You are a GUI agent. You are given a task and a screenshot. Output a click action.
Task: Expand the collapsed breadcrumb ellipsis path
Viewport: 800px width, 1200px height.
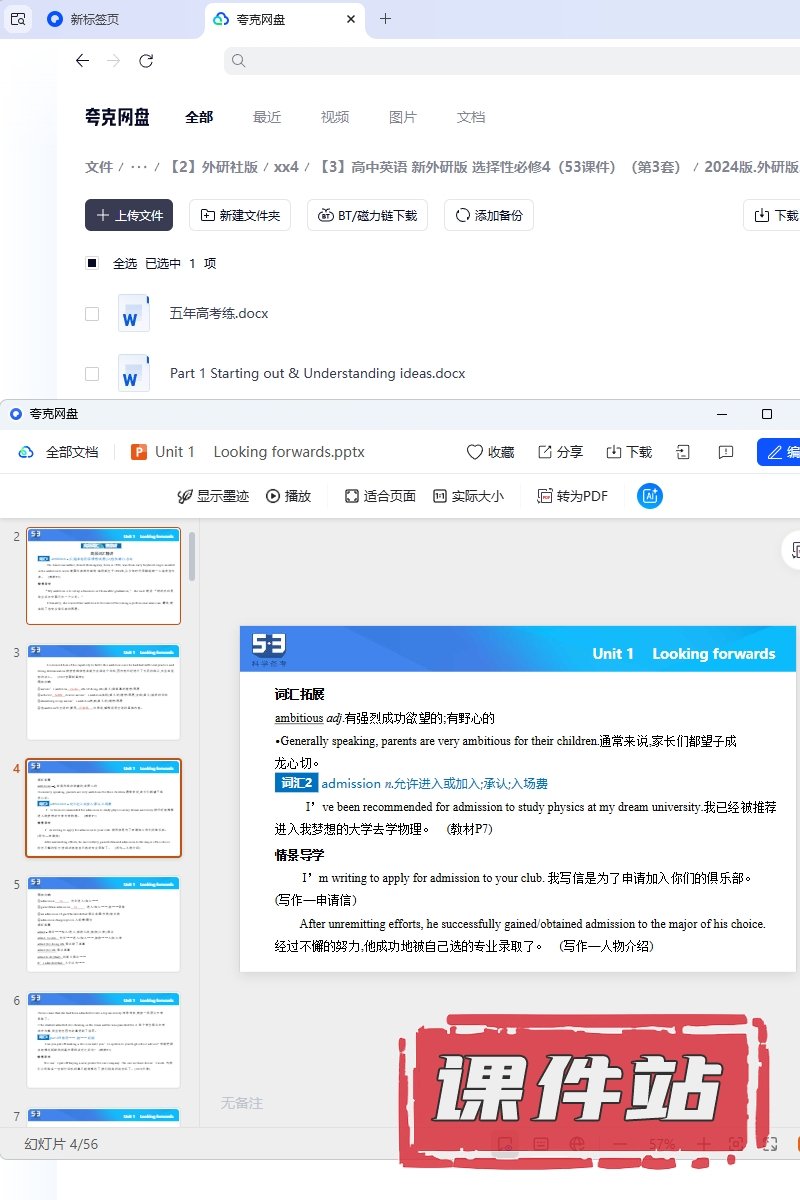click(139, 167)
